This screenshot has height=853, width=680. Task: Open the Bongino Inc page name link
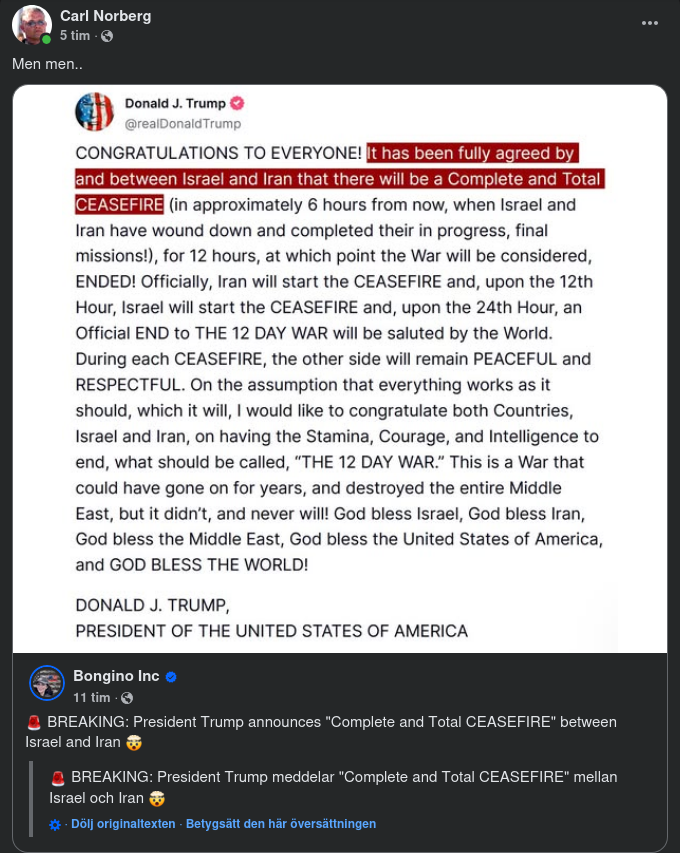(x=116, y=676)
